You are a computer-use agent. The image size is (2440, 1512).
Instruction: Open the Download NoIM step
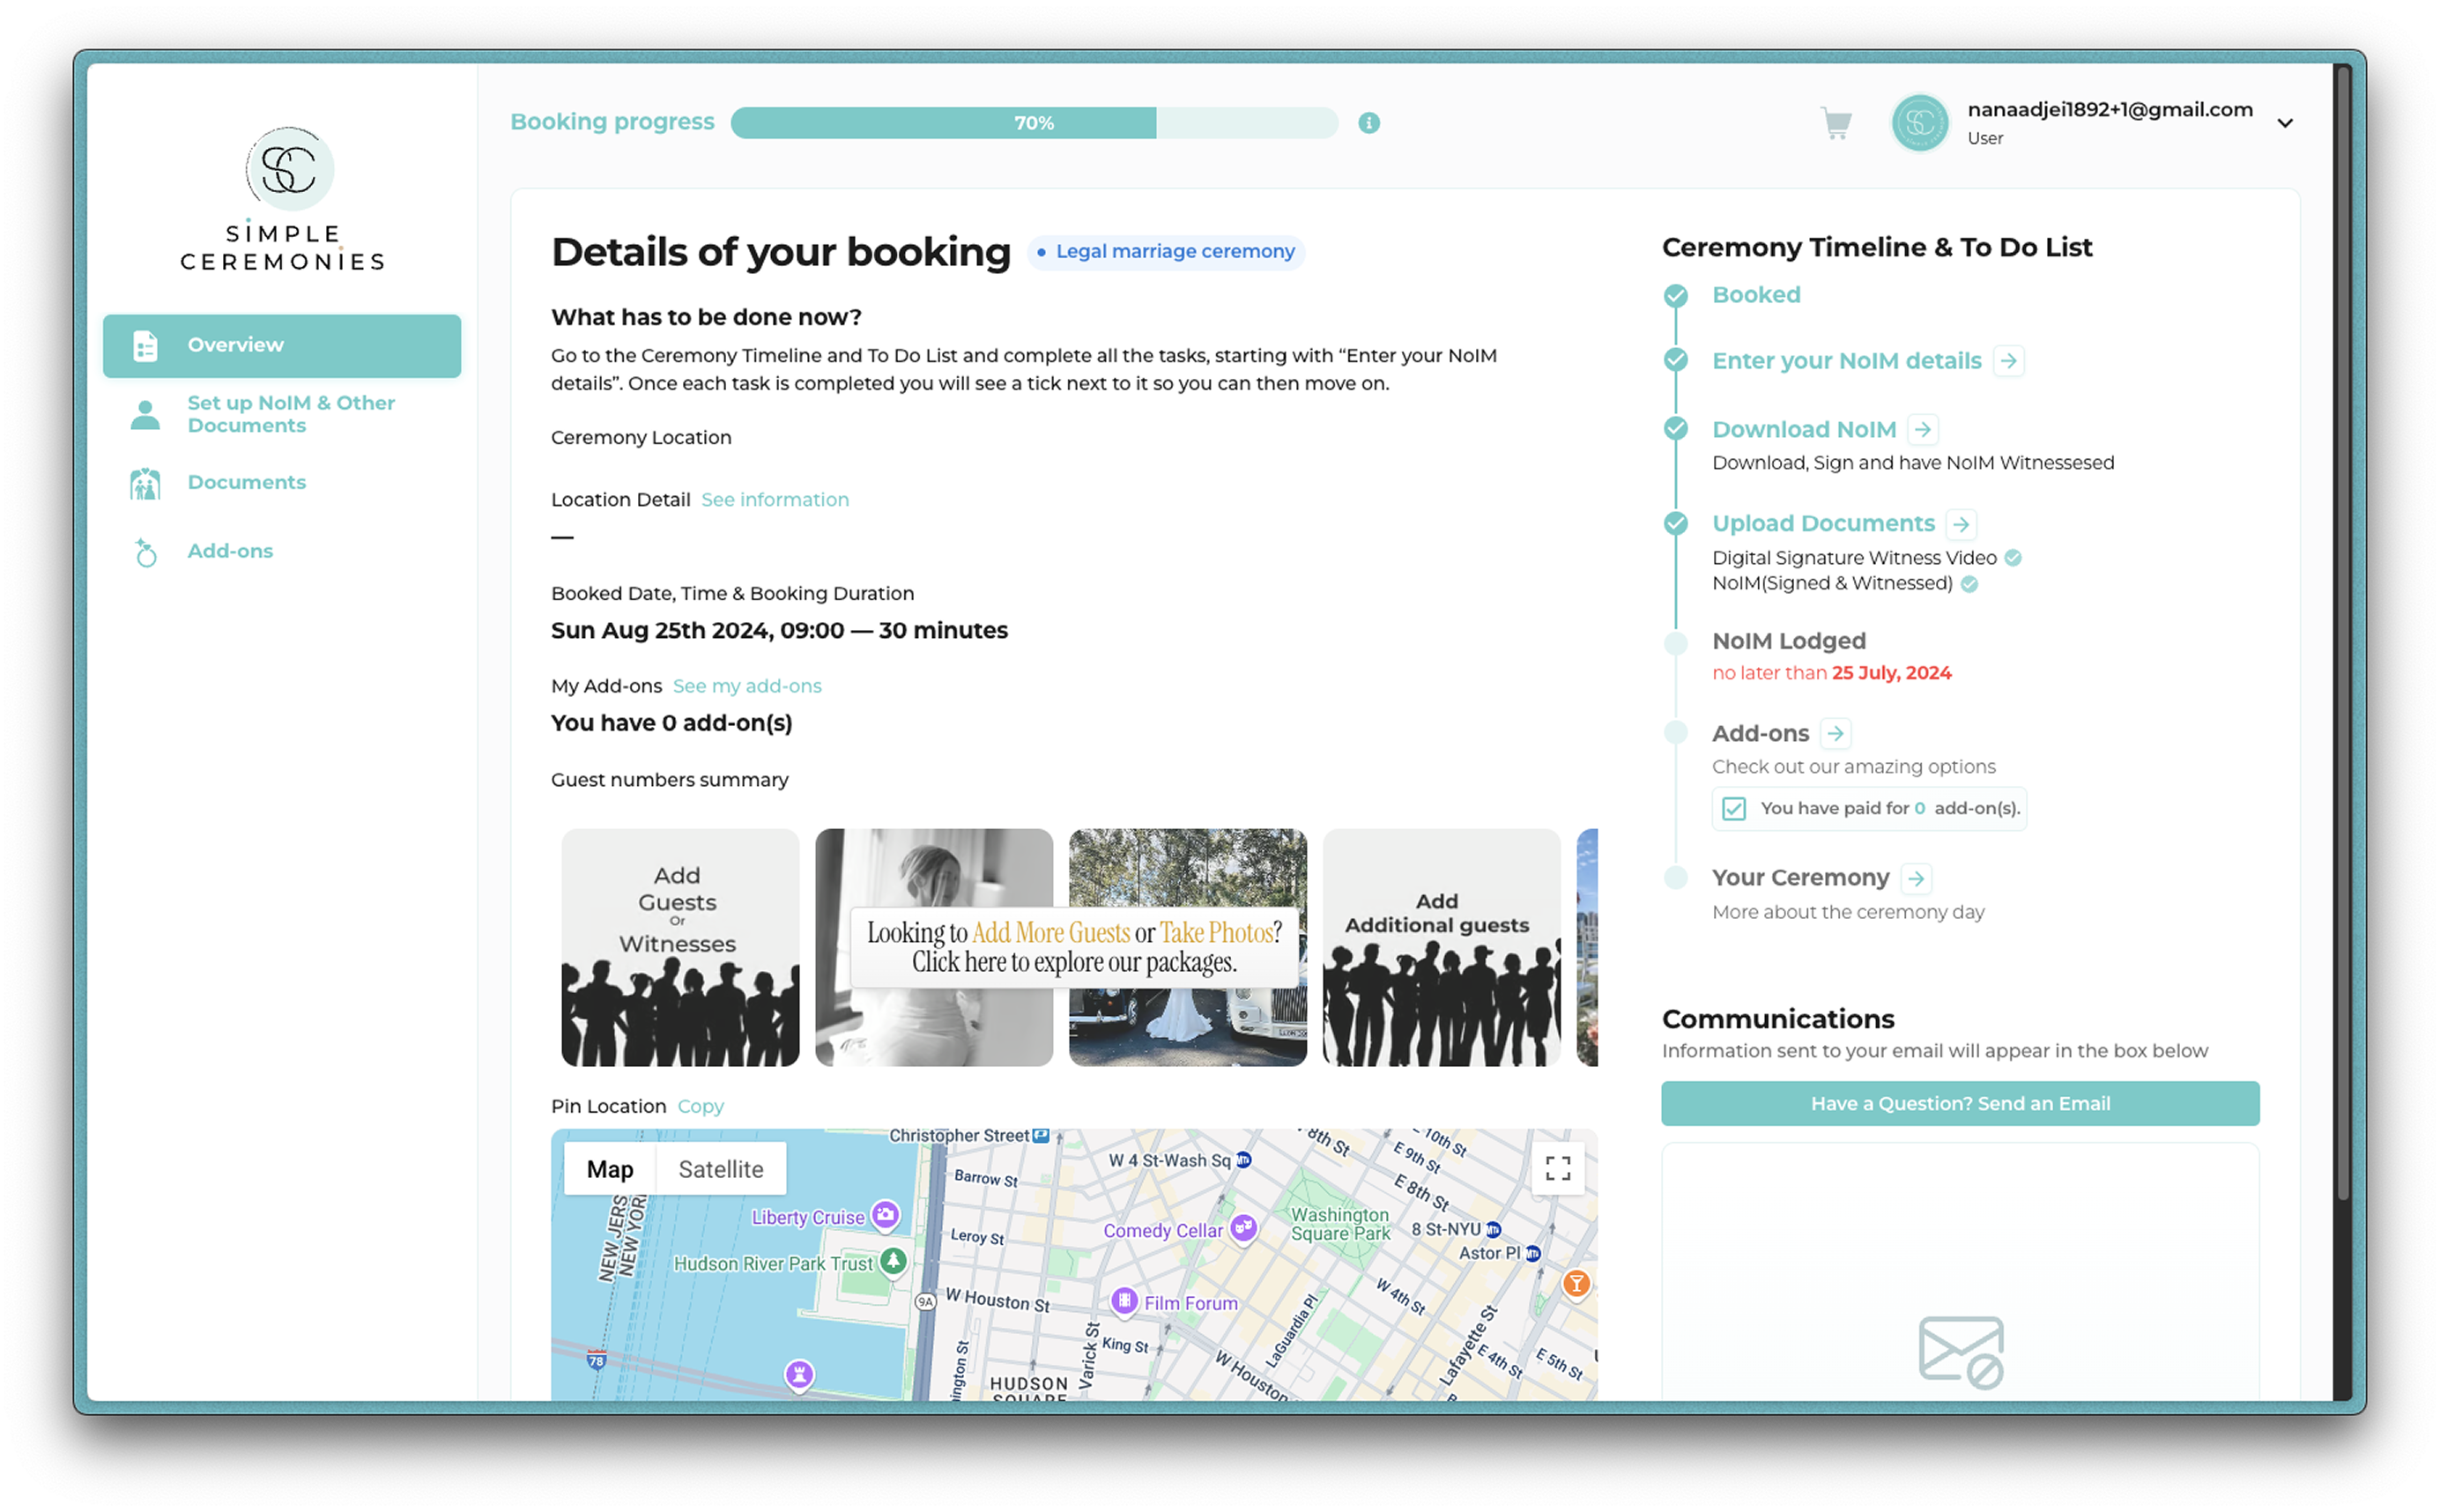1804,429
